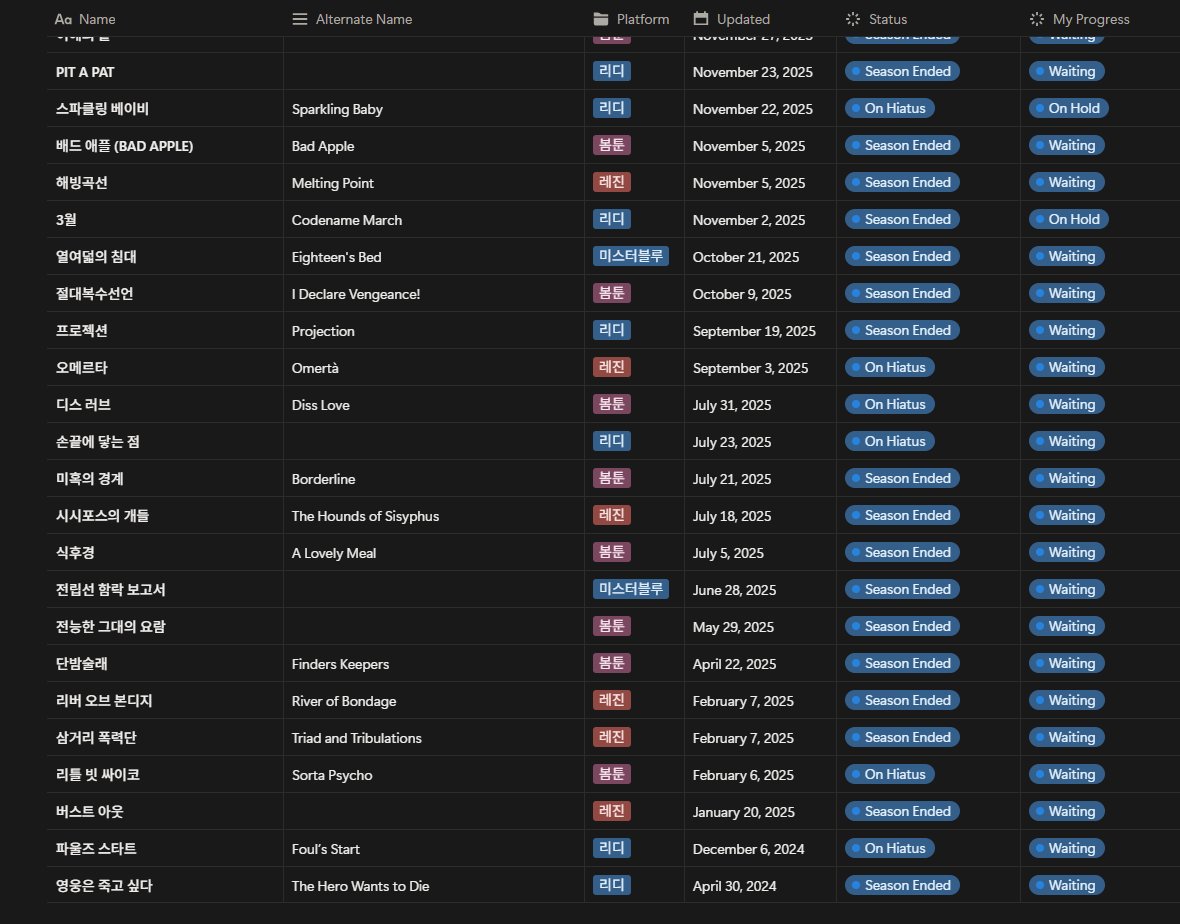Select the Foul's Start alternate name

pyautogui.click(x=326, y=849)
